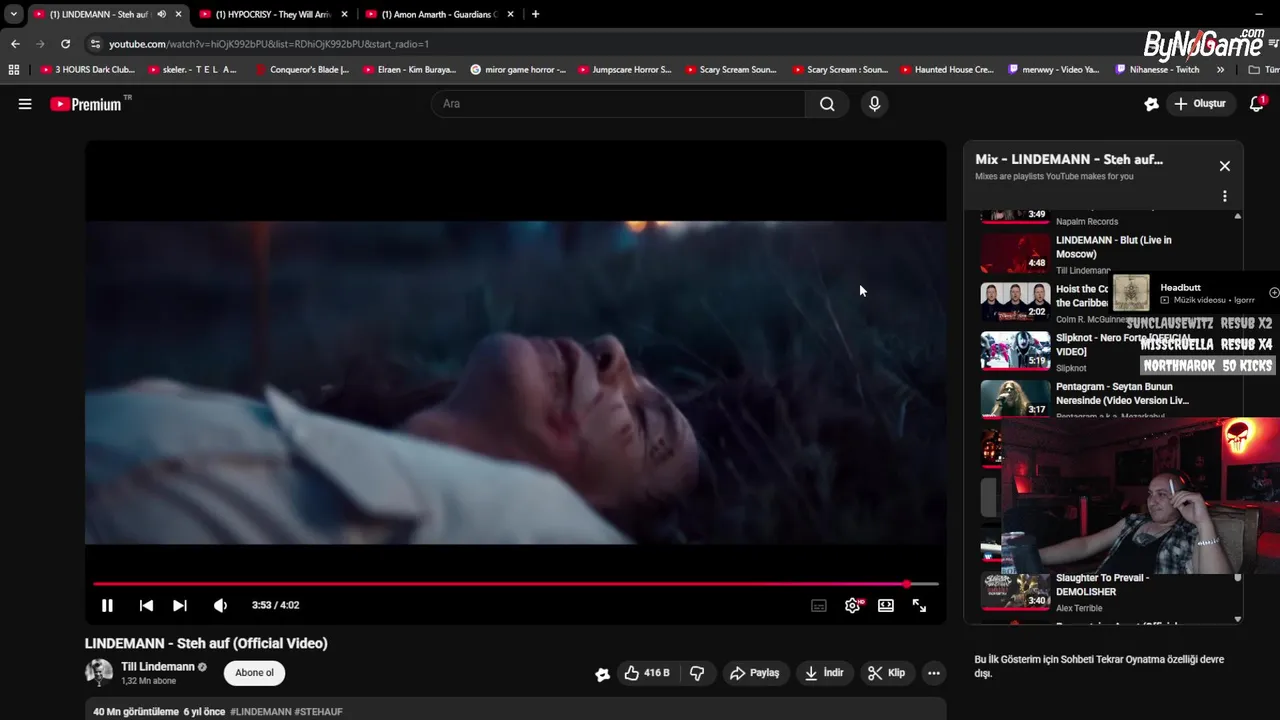
Task: Open 3 HOURS Dark Club bookmark
Action: 87,70
